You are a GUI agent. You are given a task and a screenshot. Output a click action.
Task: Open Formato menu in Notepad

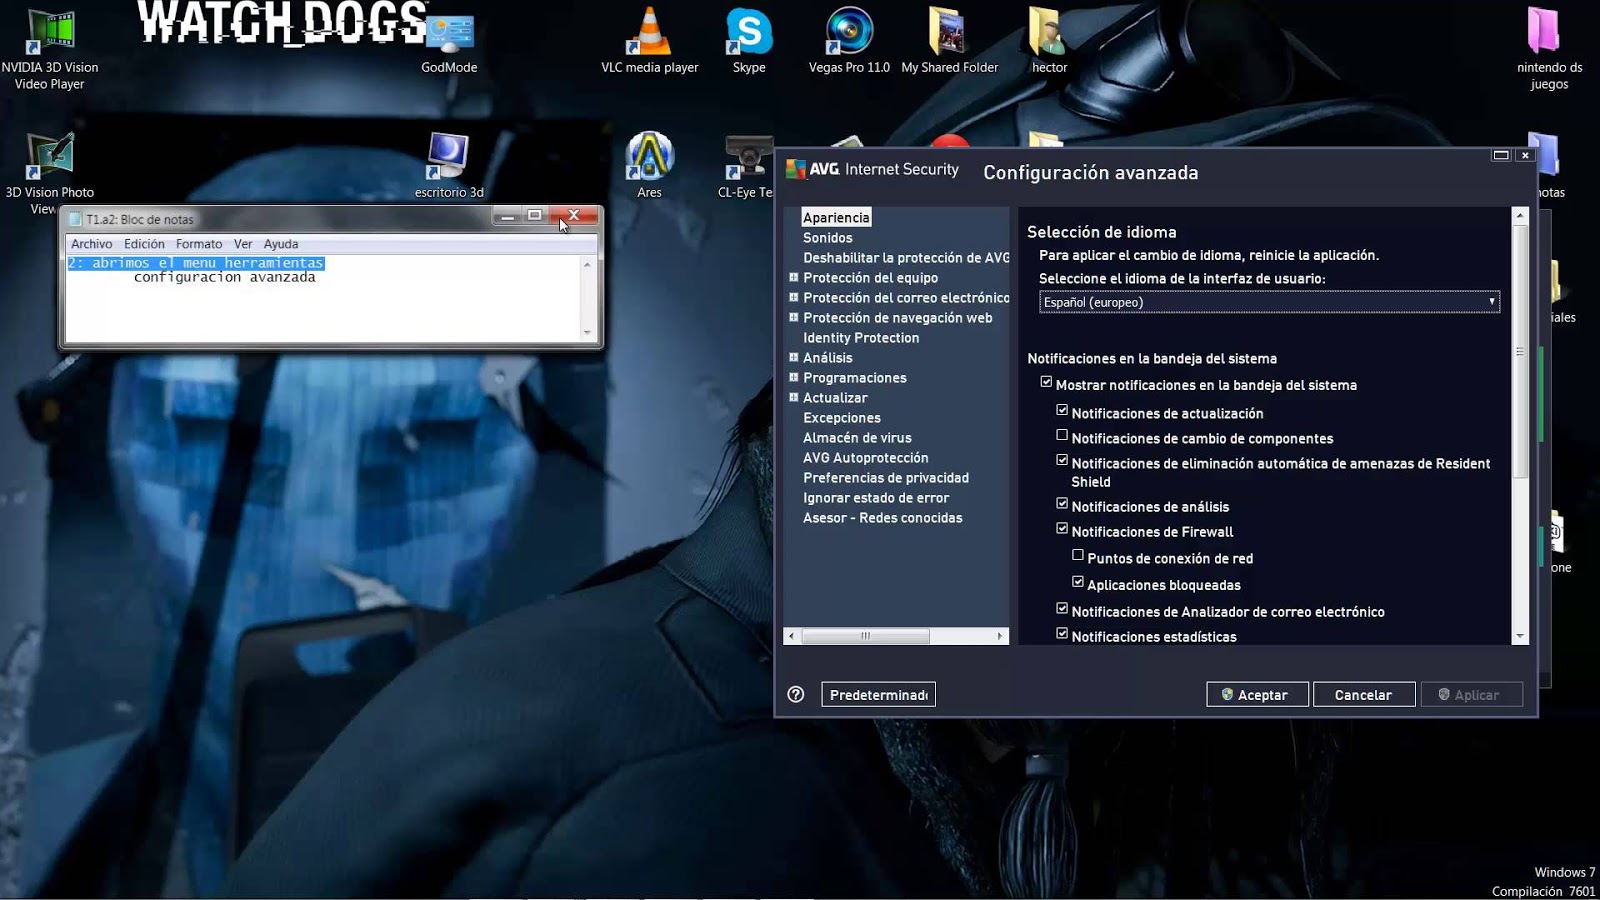click(x=199, y=244)
